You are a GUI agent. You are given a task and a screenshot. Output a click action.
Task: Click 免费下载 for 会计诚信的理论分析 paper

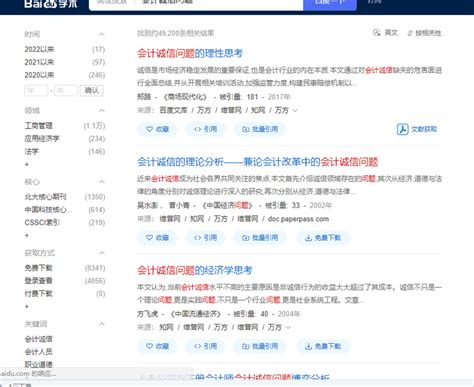click(323, 238)
